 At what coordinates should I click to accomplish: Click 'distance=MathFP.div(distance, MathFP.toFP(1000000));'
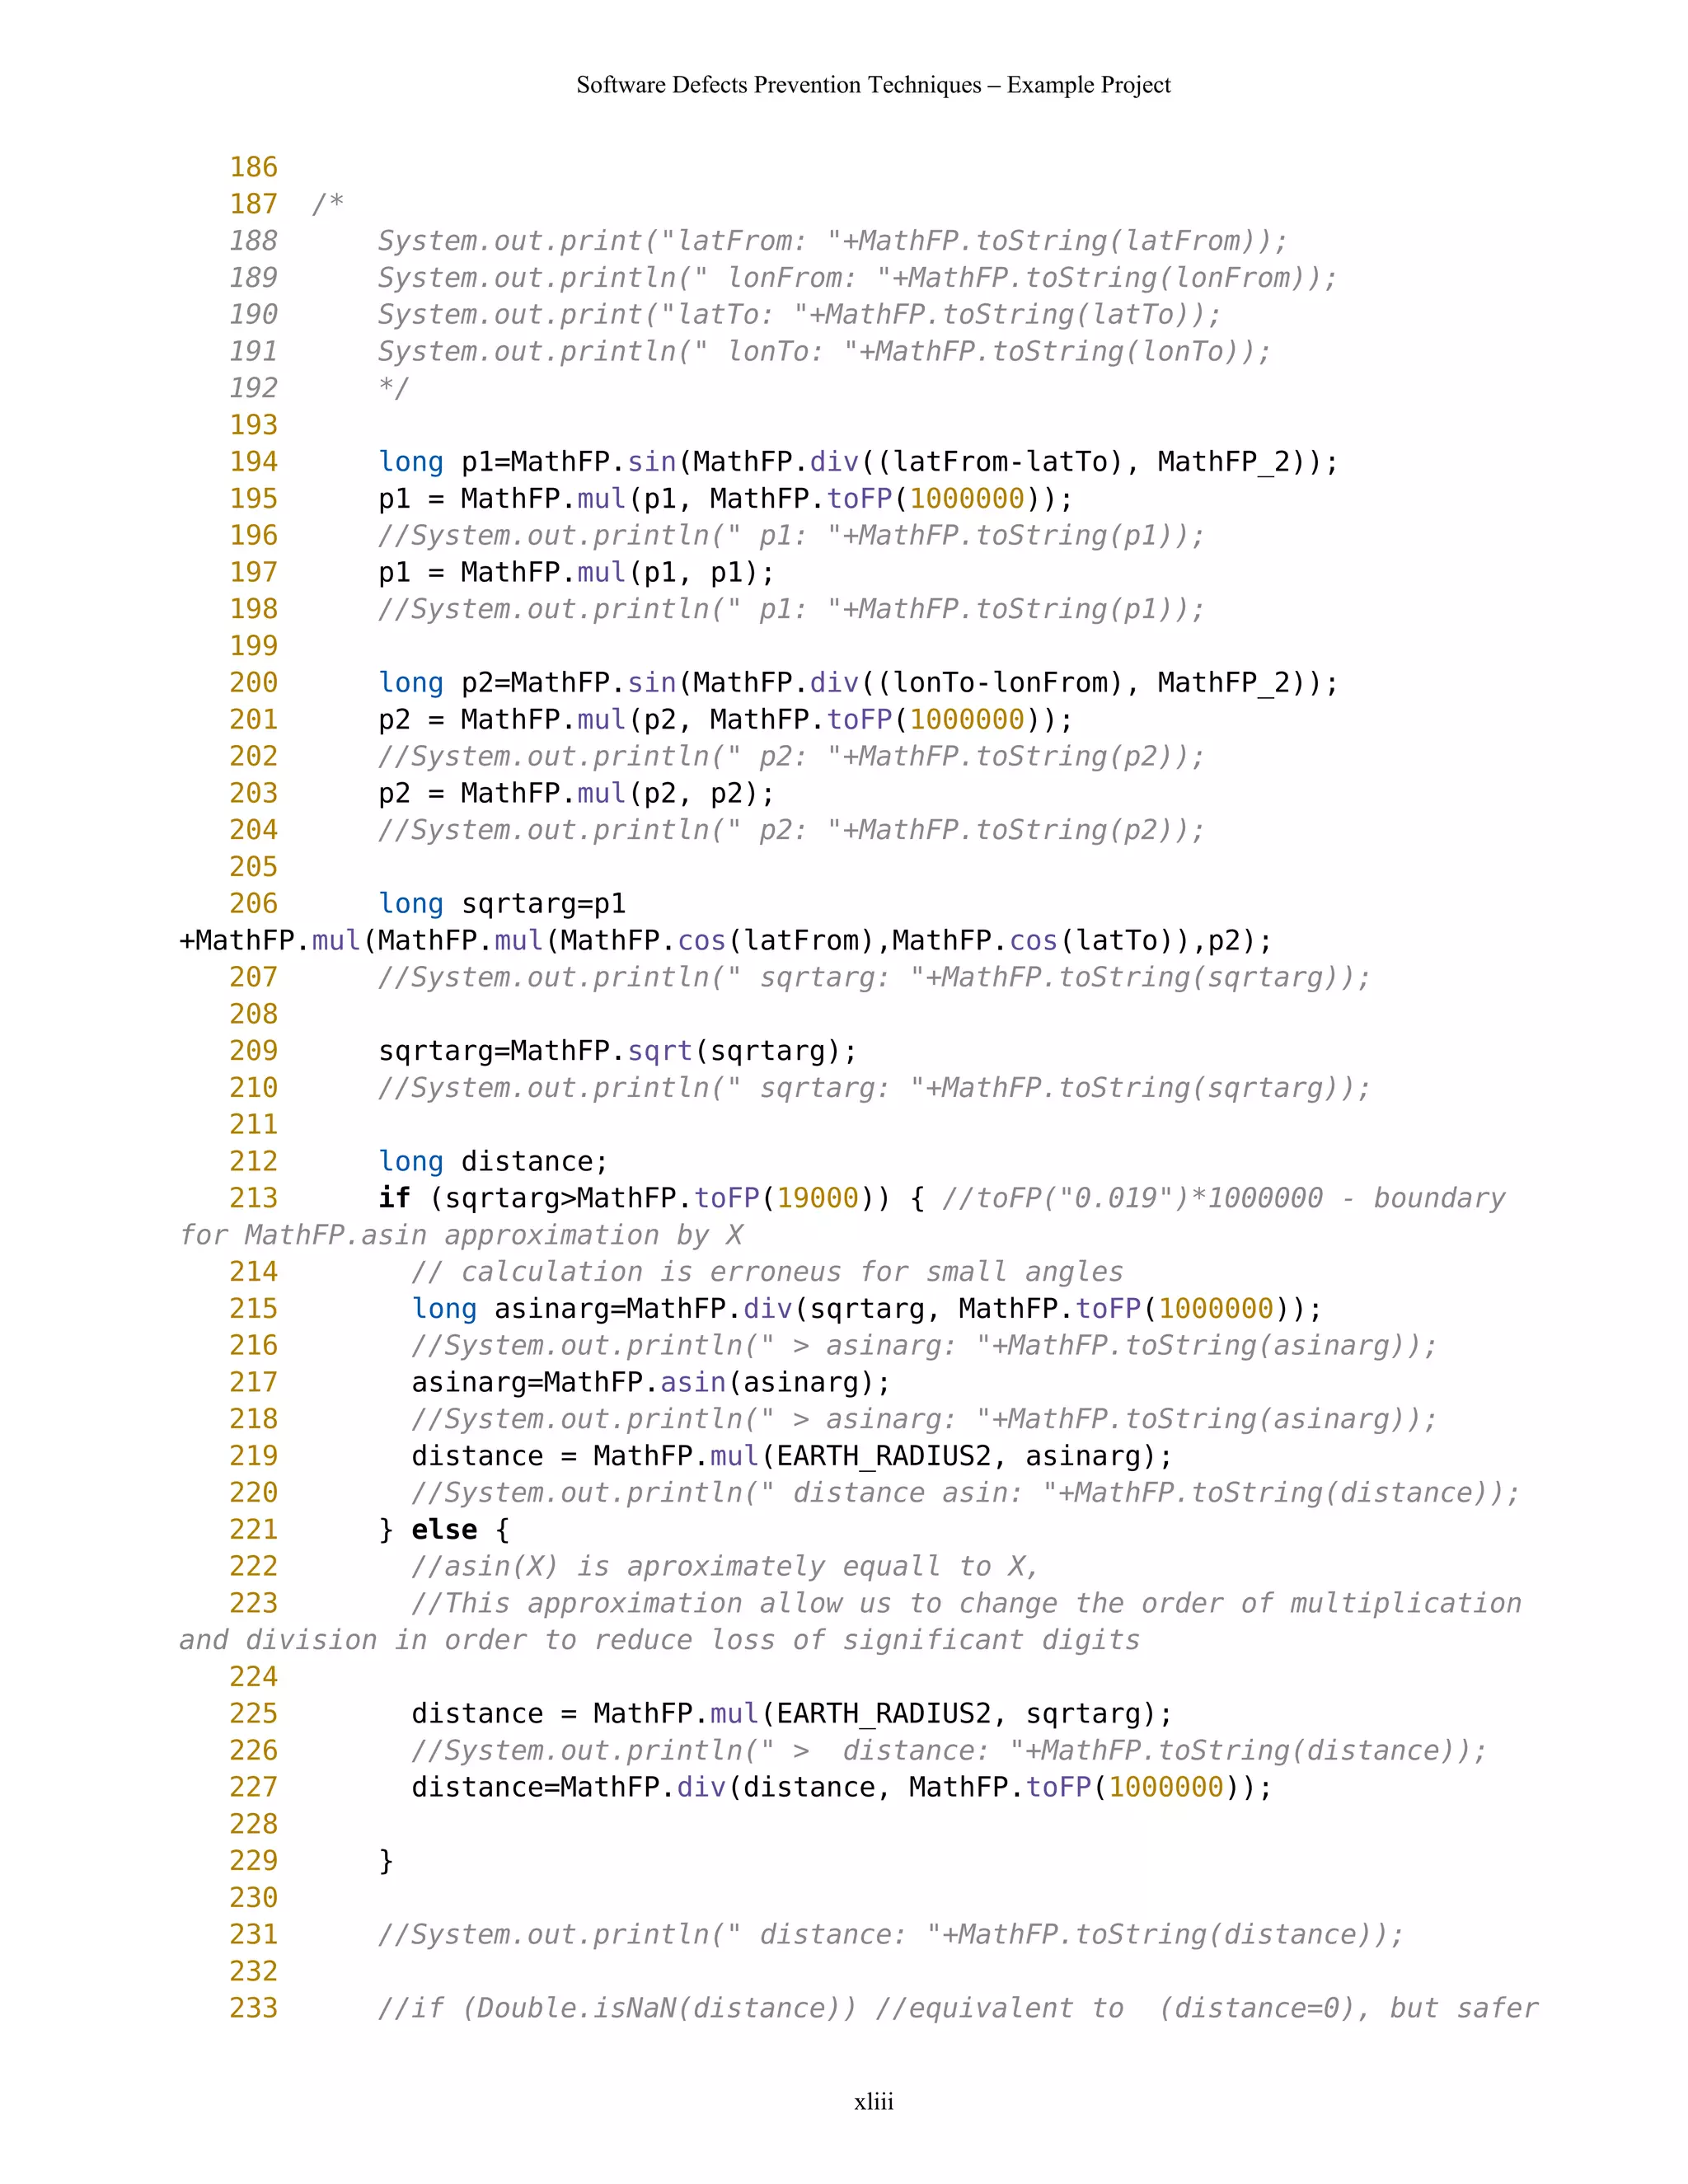(841, 1788)
